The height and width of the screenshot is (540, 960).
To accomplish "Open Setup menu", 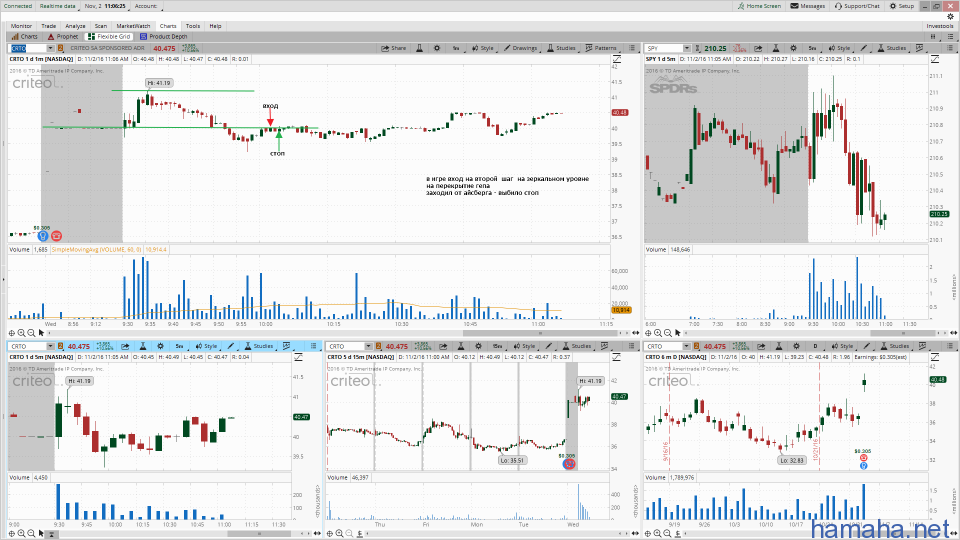I will tap(902, 6).
